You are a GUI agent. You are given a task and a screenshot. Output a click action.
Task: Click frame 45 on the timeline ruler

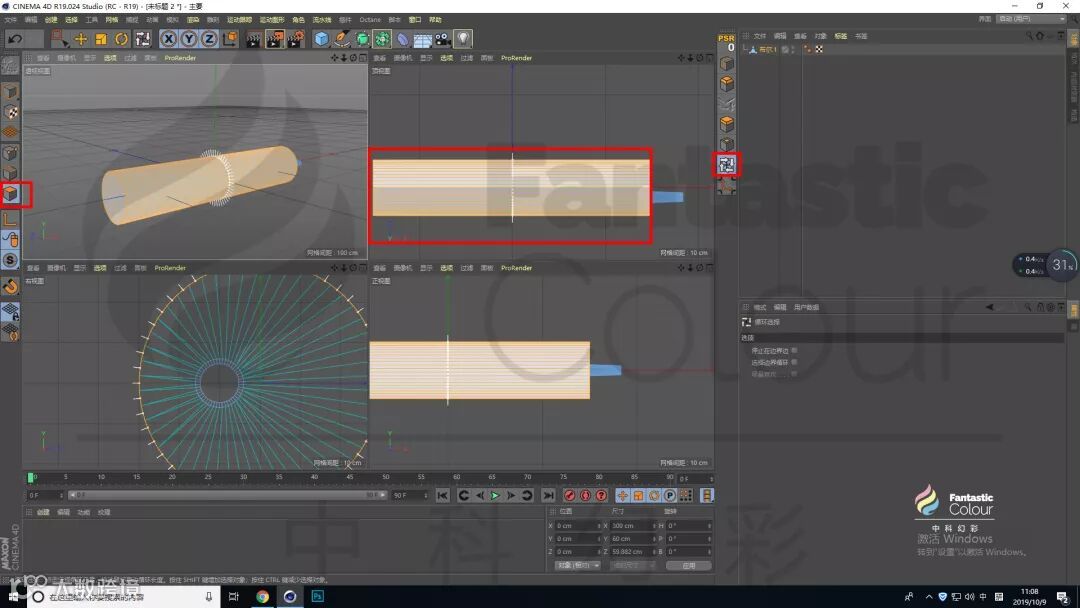pos(349,478)
